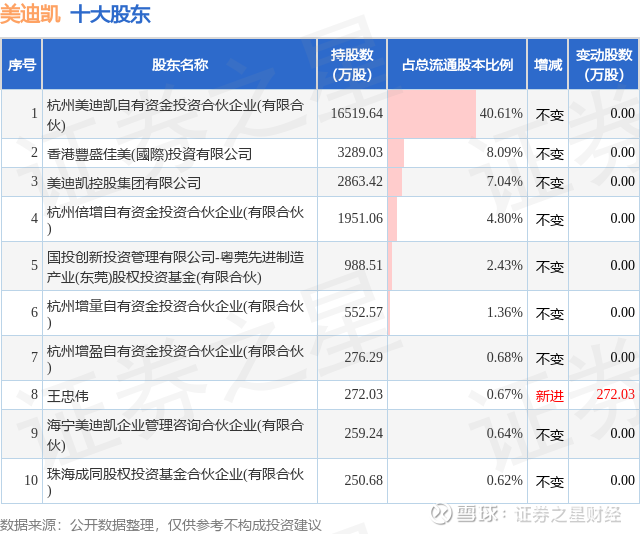Click shareholder 美迪凯控股集团有限公司
Image resolution: width=640 pixels, height=534 pixels.
[x=124, y=182]
